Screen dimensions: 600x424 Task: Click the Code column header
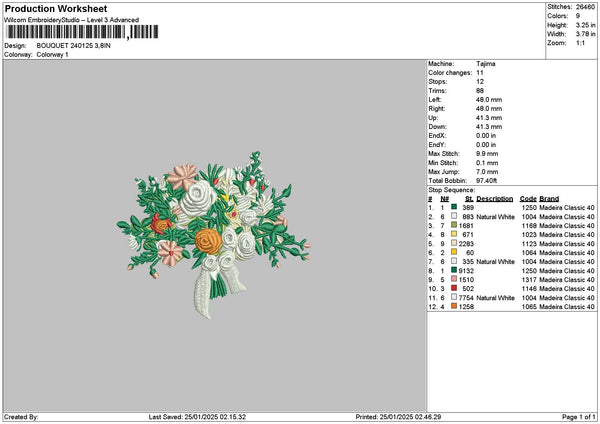[528, 198]
